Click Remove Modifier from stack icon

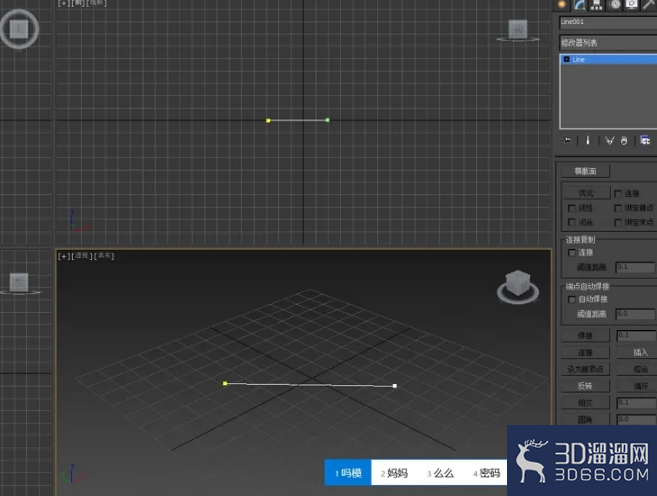(x=624, y=141)
